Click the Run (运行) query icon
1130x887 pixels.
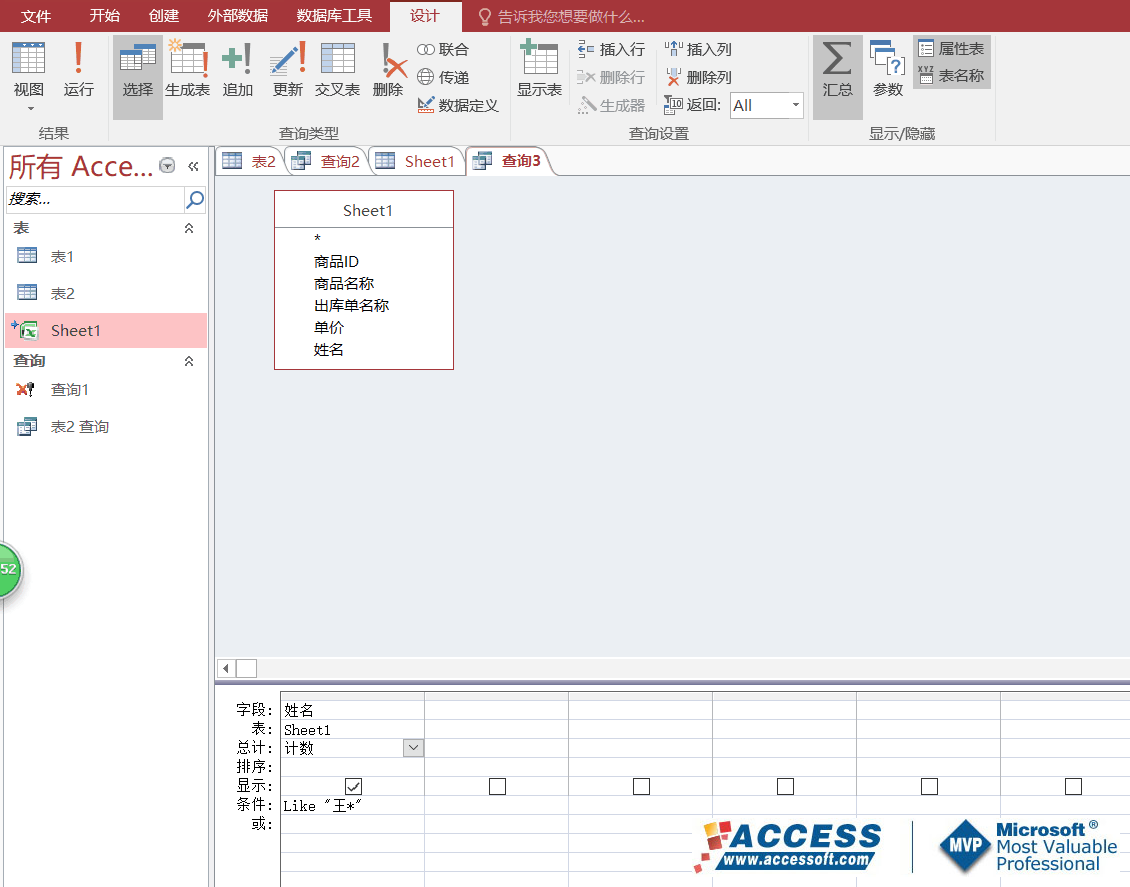click(x=78, y=70)
